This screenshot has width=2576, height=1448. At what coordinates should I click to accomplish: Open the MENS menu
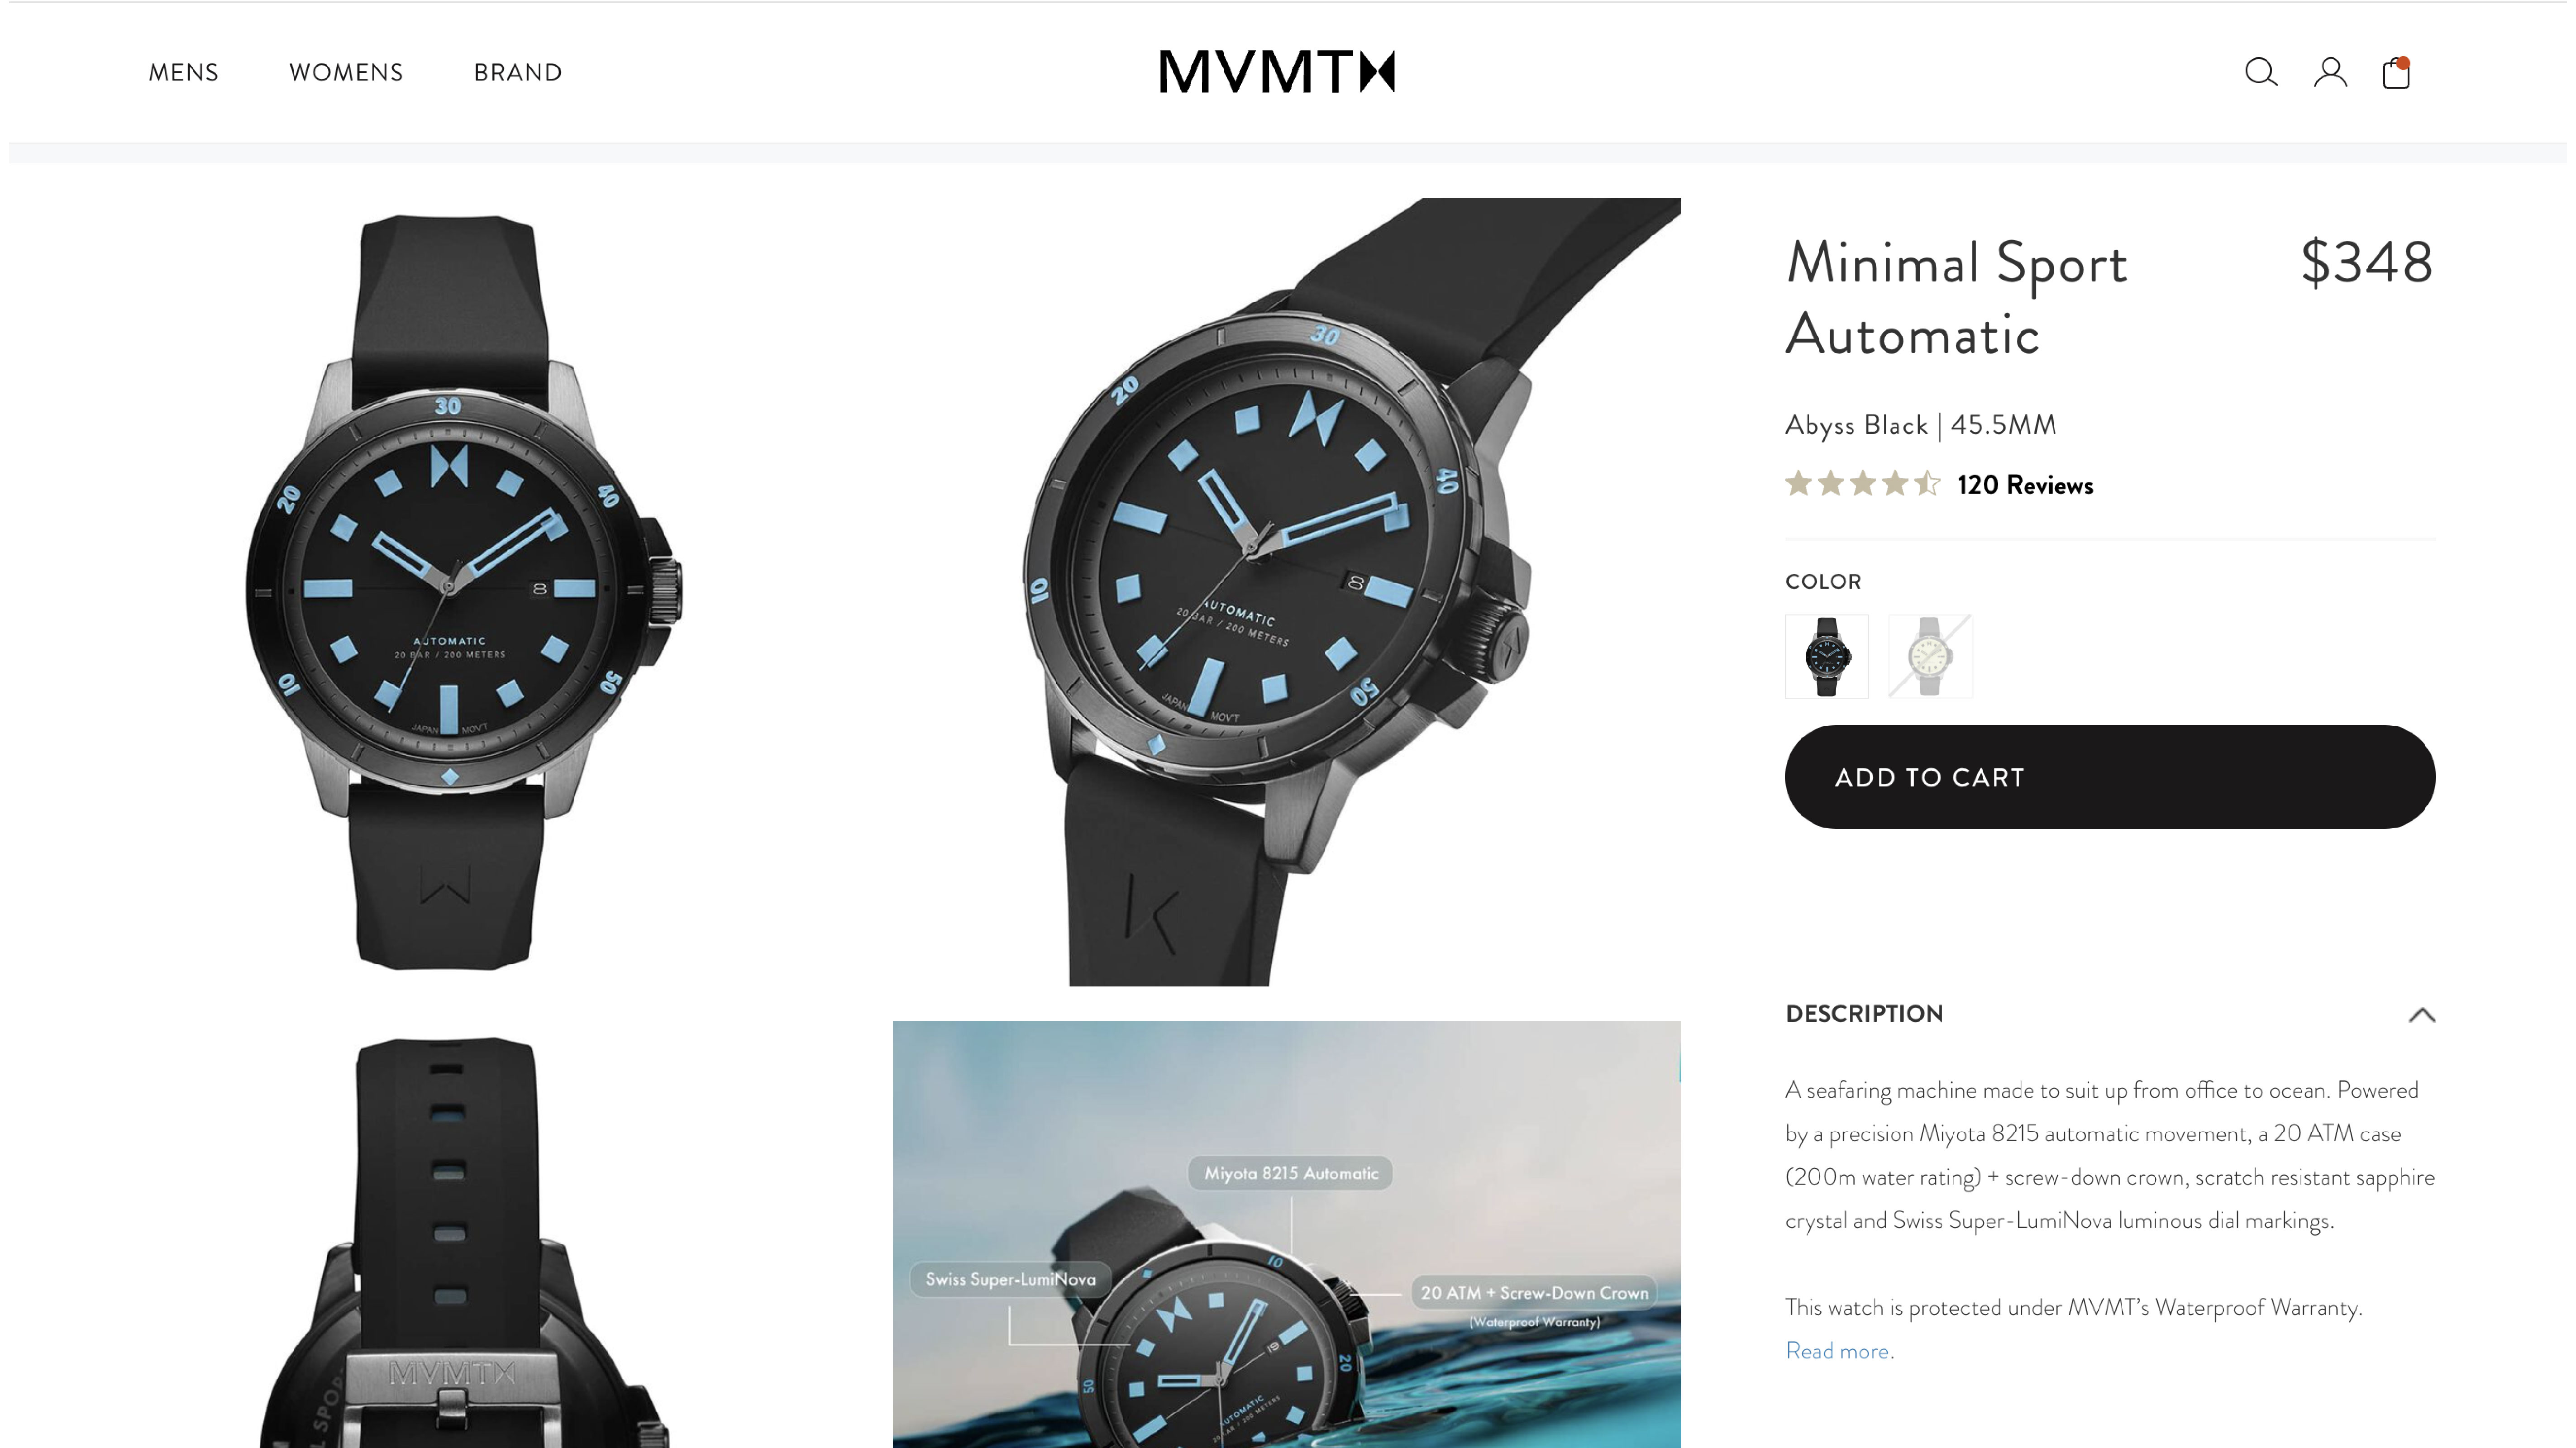[x=183, y=72]
